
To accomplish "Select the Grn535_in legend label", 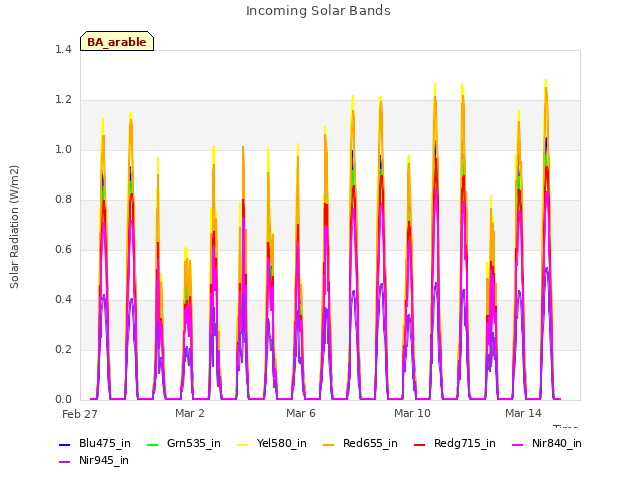I will (194, 444).
